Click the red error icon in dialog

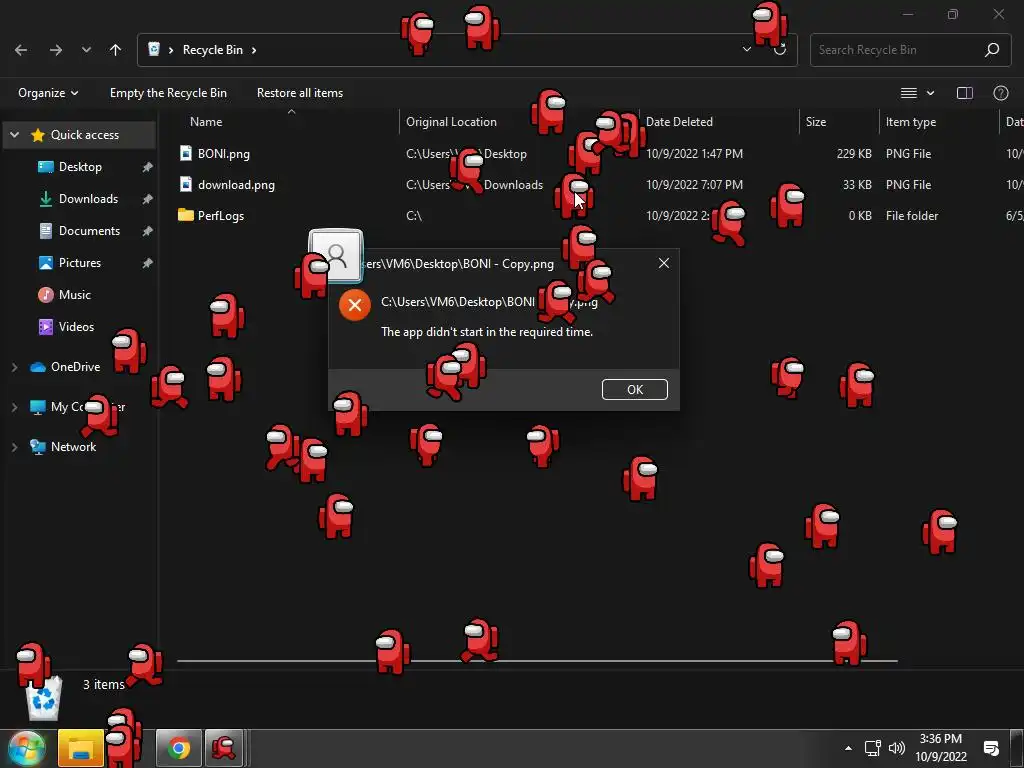pos(355,305)
